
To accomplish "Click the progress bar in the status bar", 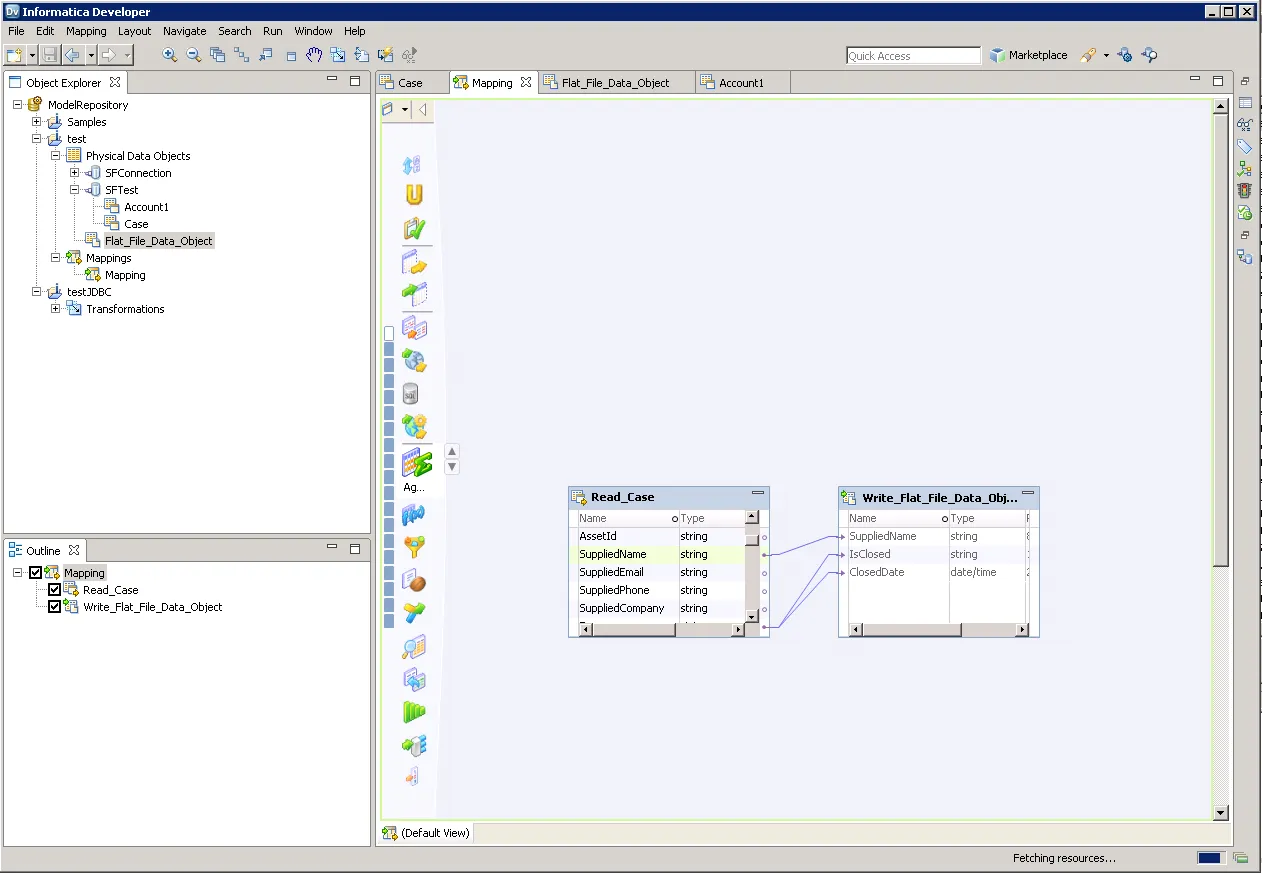I will [1209, 857].
